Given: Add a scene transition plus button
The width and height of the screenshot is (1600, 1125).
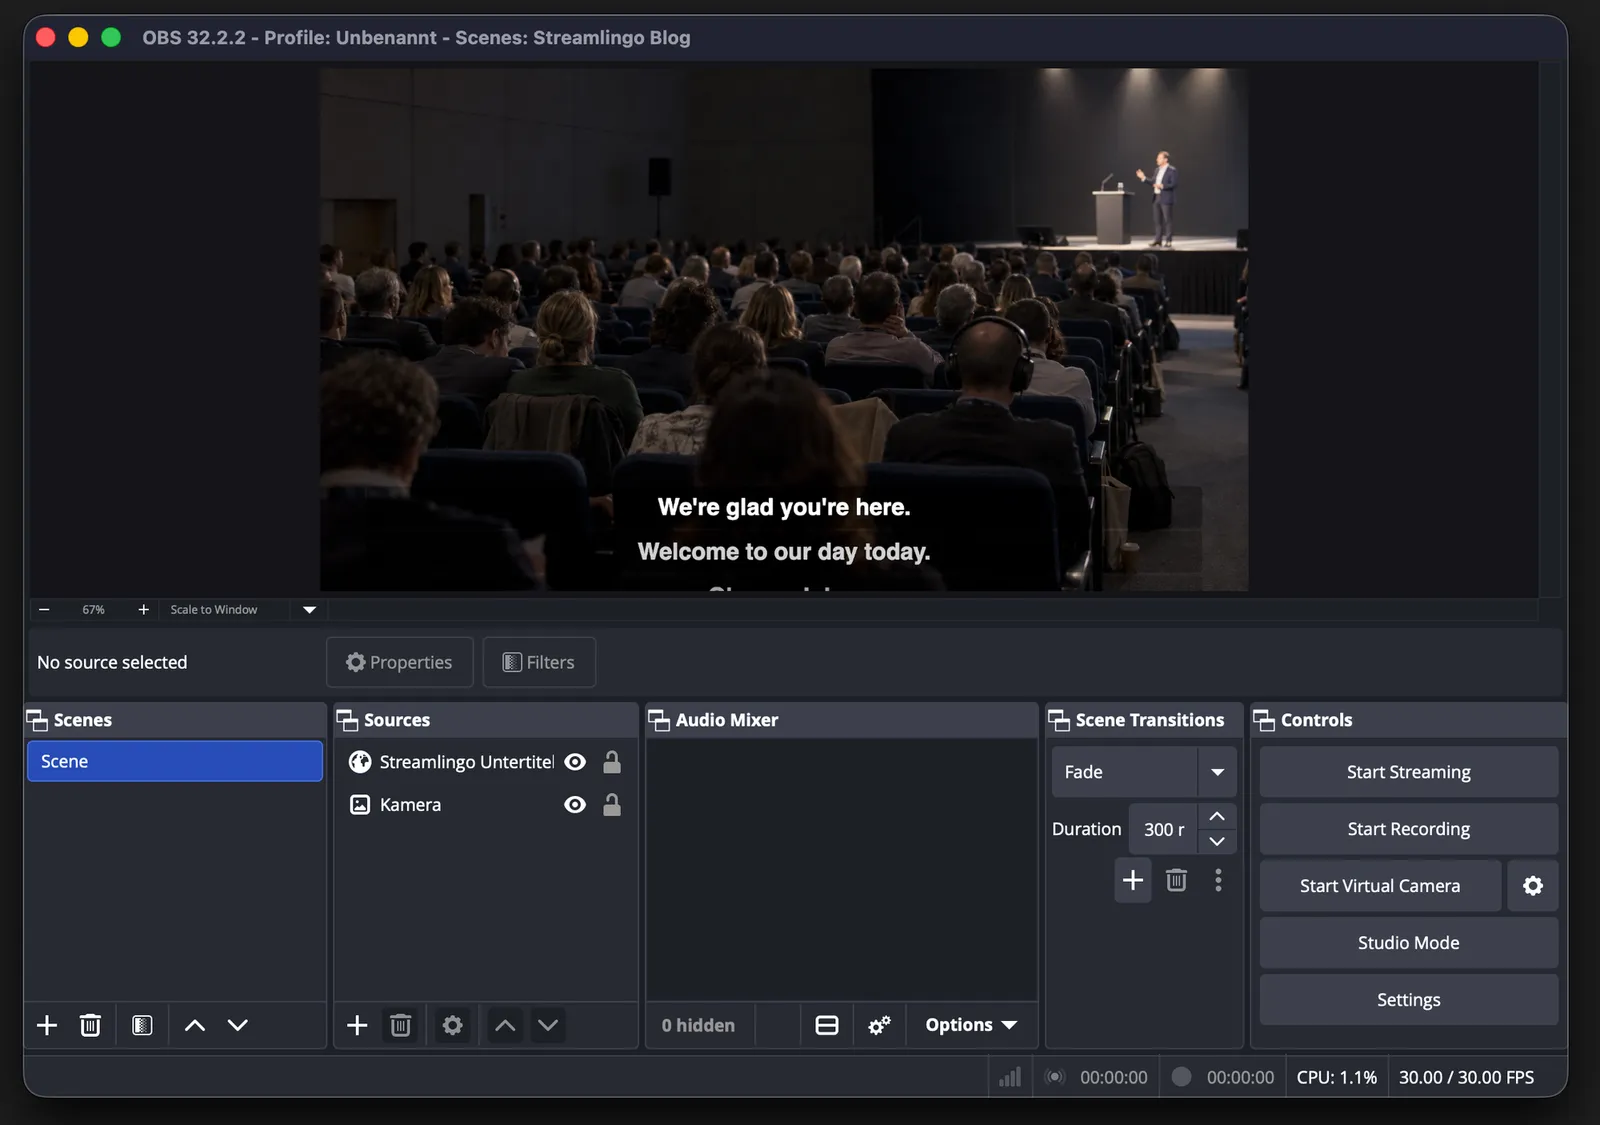Looking at the screenshot, I should point(1133,880).
